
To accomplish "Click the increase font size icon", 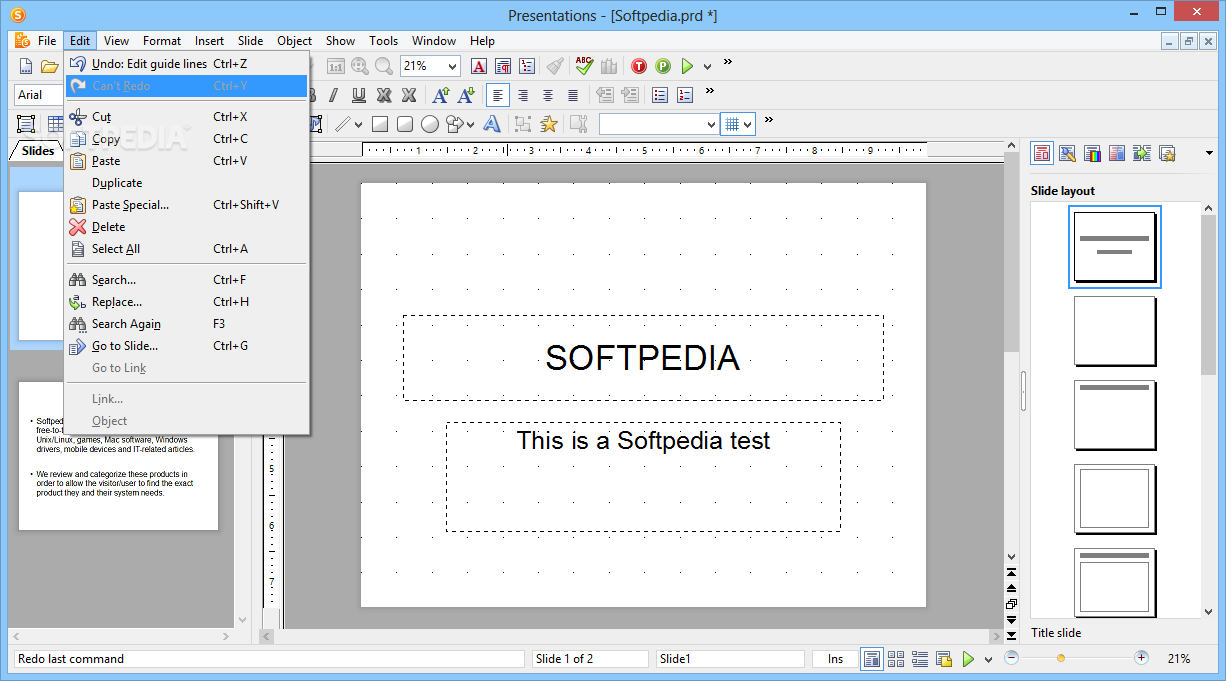I will (x=440, y=95).
